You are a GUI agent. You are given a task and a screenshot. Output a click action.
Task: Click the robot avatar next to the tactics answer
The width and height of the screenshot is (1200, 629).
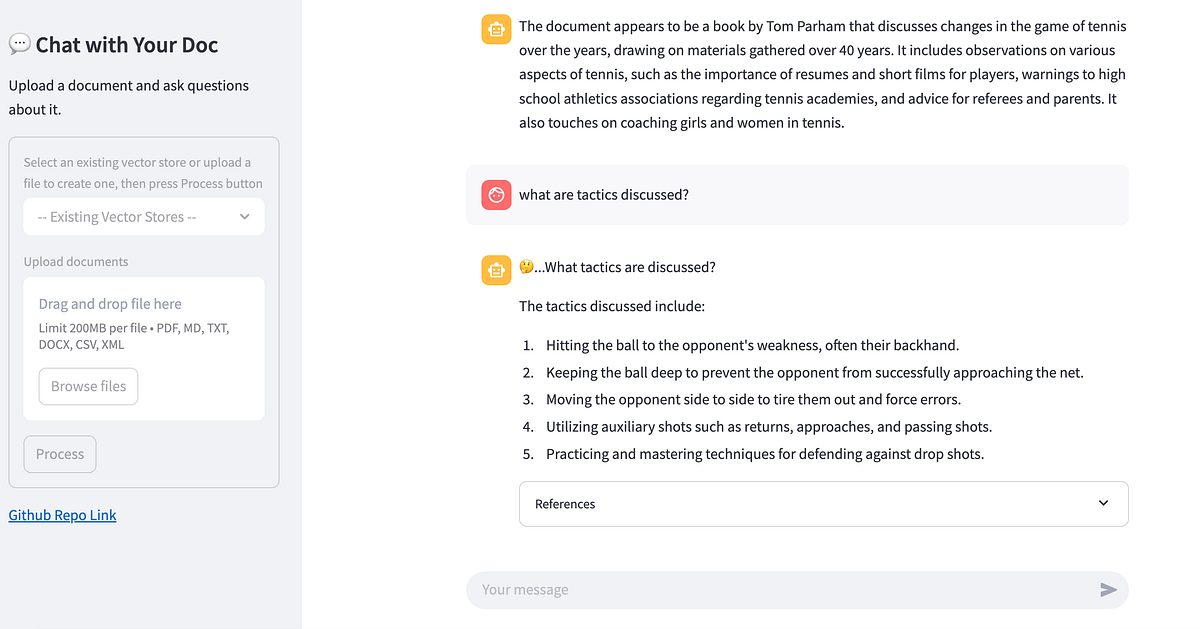(495, 270)
